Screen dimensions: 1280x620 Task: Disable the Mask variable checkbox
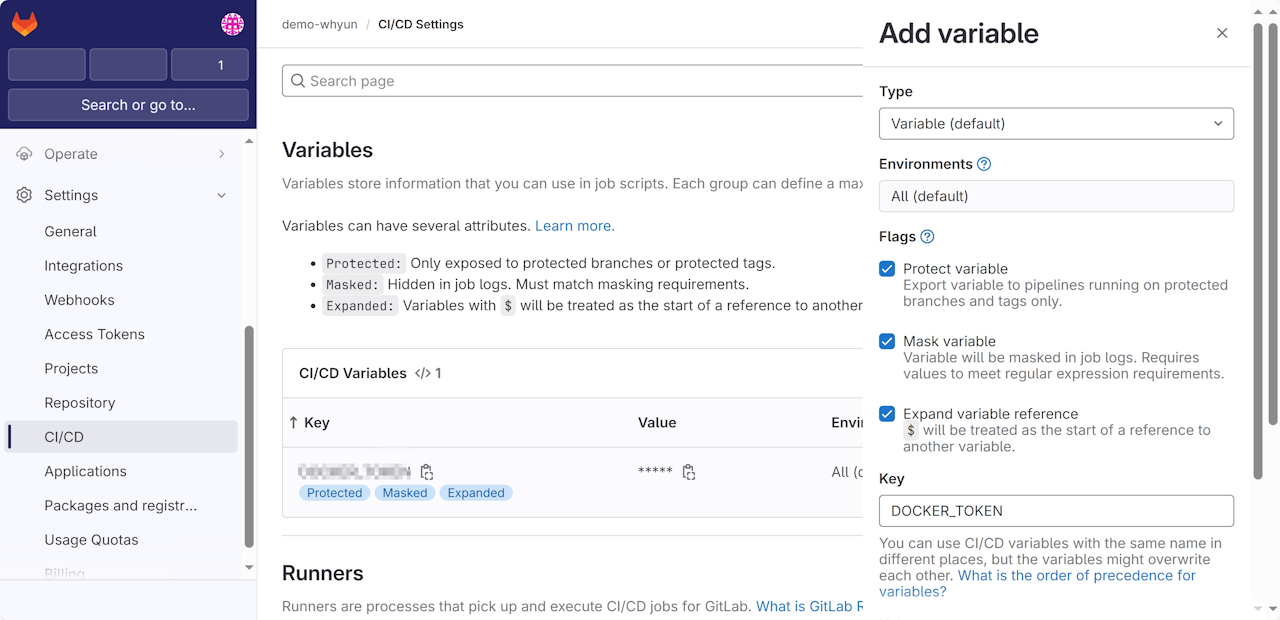(x=887, y=341)
